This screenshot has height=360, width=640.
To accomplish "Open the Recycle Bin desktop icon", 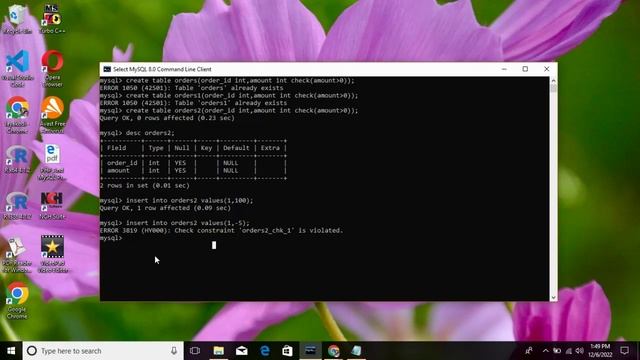I will pyautogui.click(x=17, y=19).
